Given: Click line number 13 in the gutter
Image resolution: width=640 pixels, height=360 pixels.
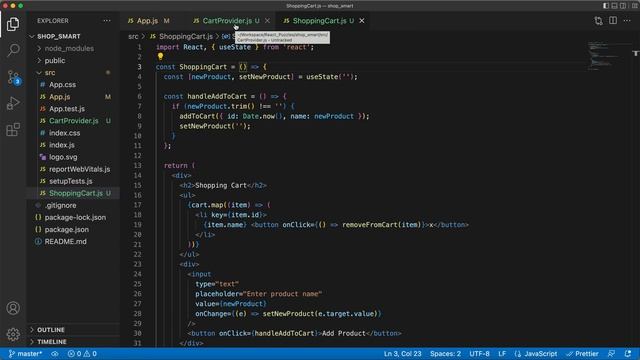Looking at the screenshot, I should pos(138,165).
